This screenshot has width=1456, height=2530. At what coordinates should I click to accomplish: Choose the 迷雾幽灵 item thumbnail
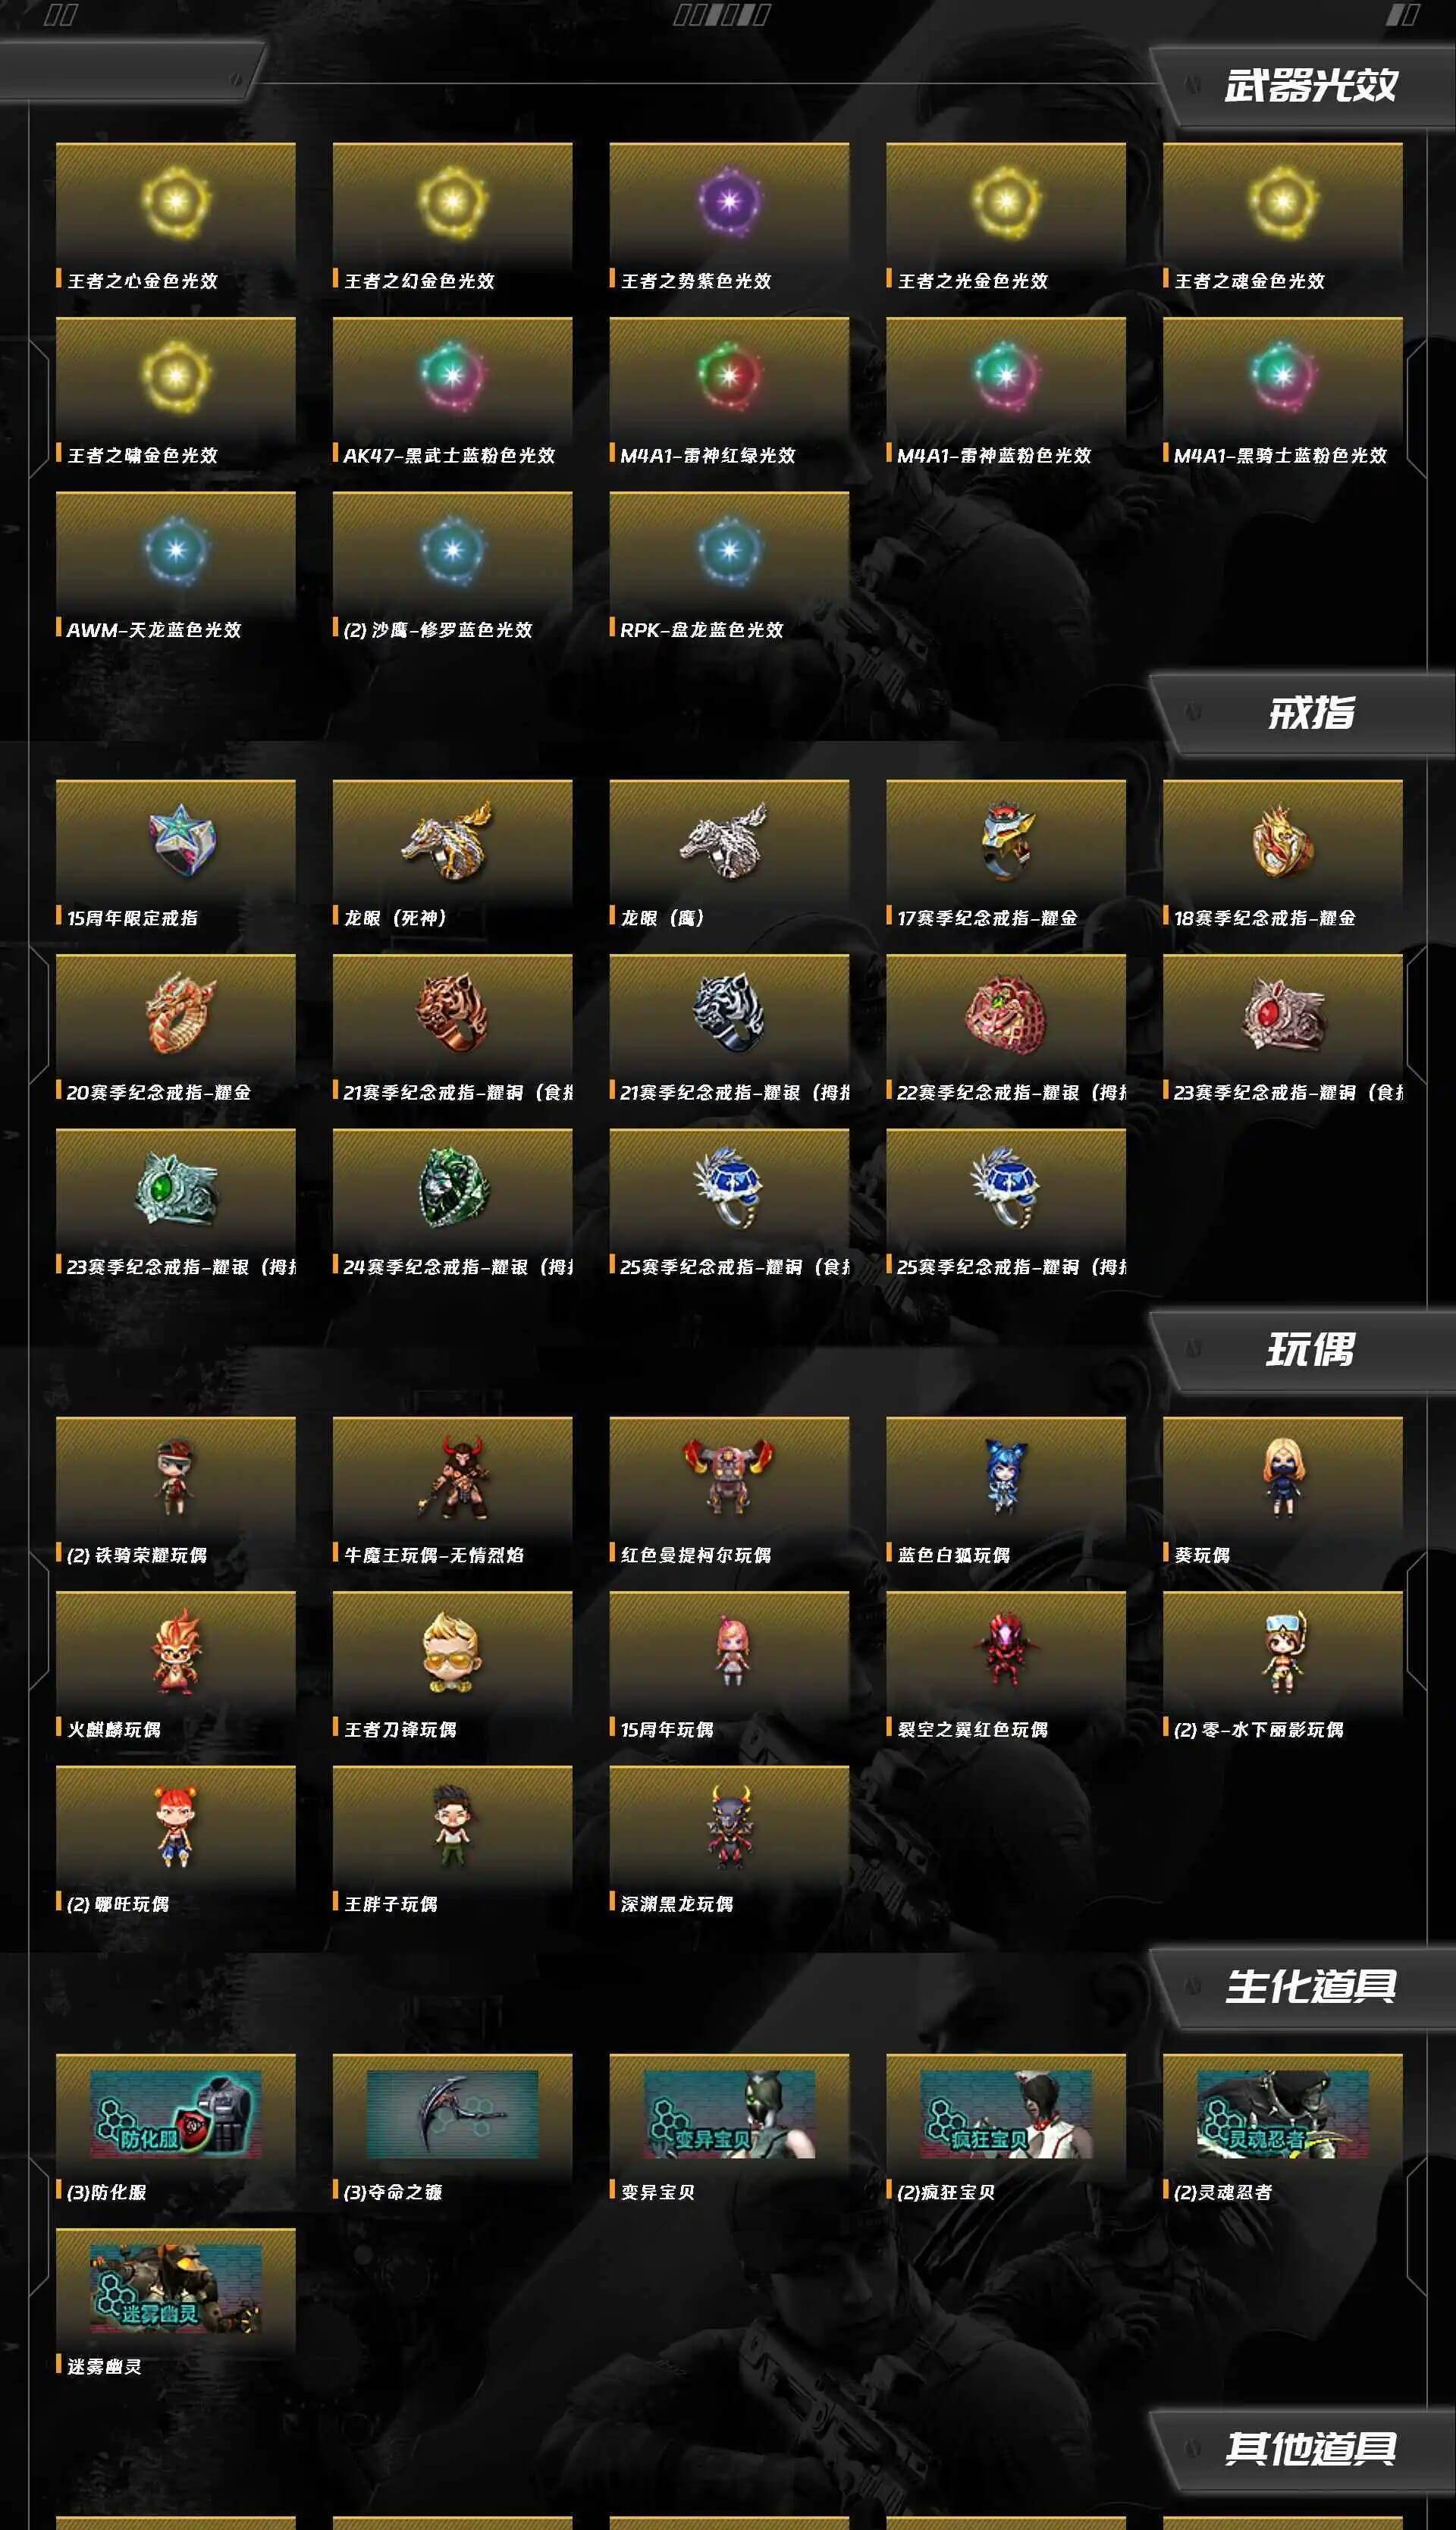click(x=176, y=2288)
